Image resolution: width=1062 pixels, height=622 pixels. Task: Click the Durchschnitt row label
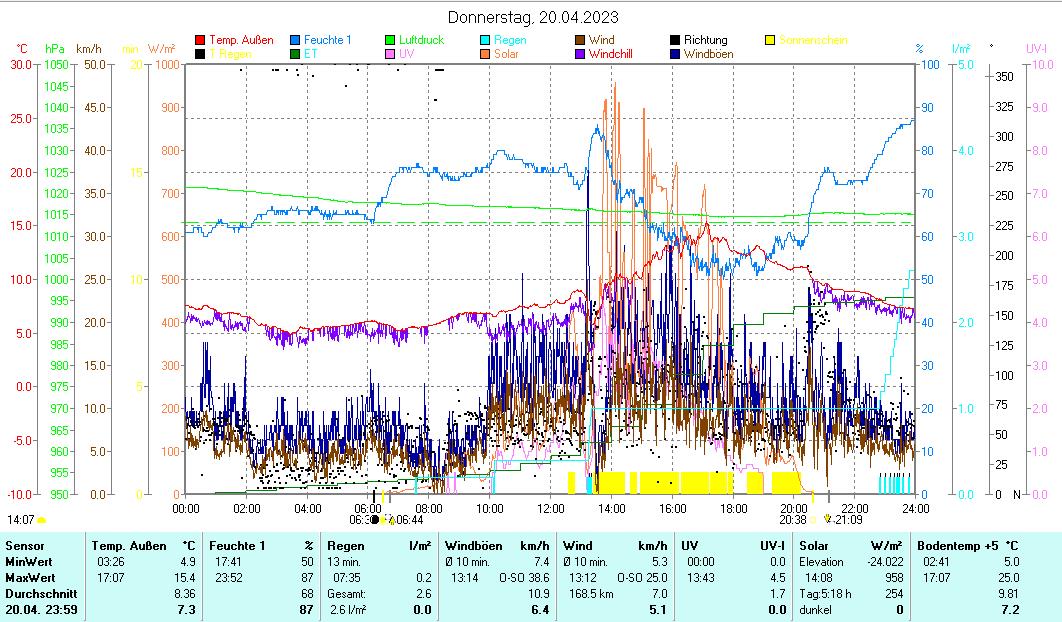point(39,594)
